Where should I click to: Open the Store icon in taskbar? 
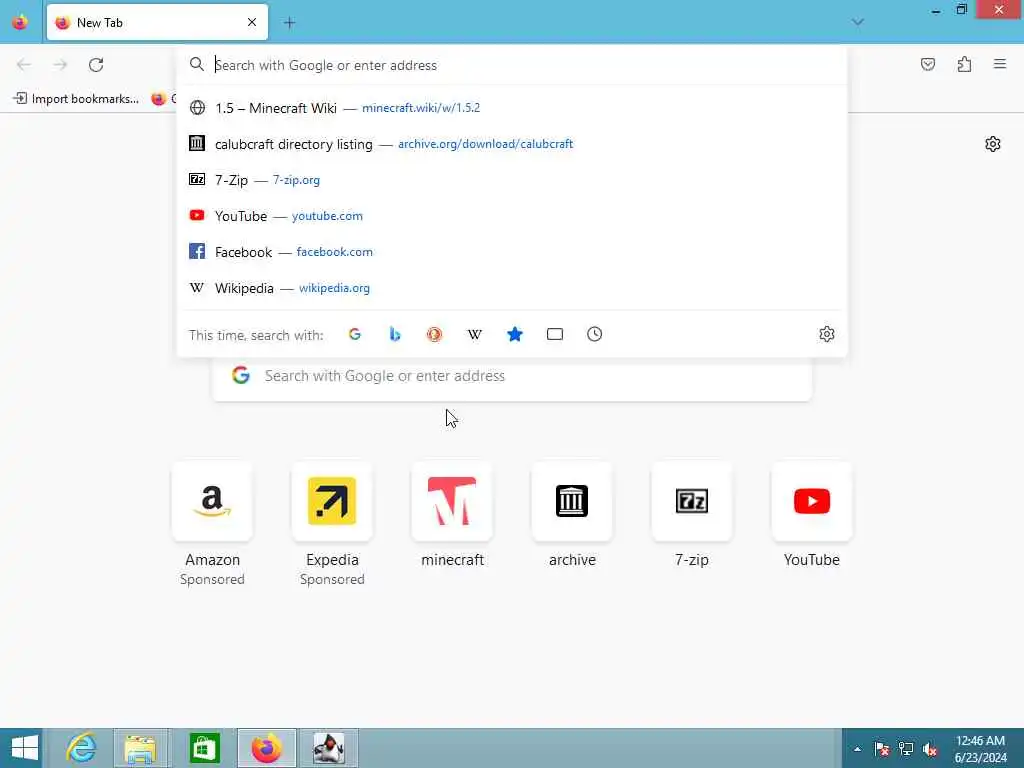point(204,748)
